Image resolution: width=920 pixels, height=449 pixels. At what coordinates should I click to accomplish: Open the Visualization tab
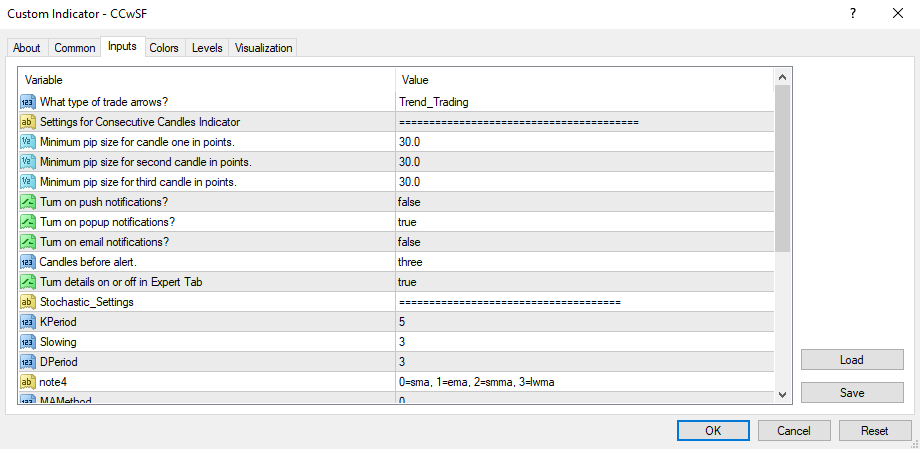(264, 48)
